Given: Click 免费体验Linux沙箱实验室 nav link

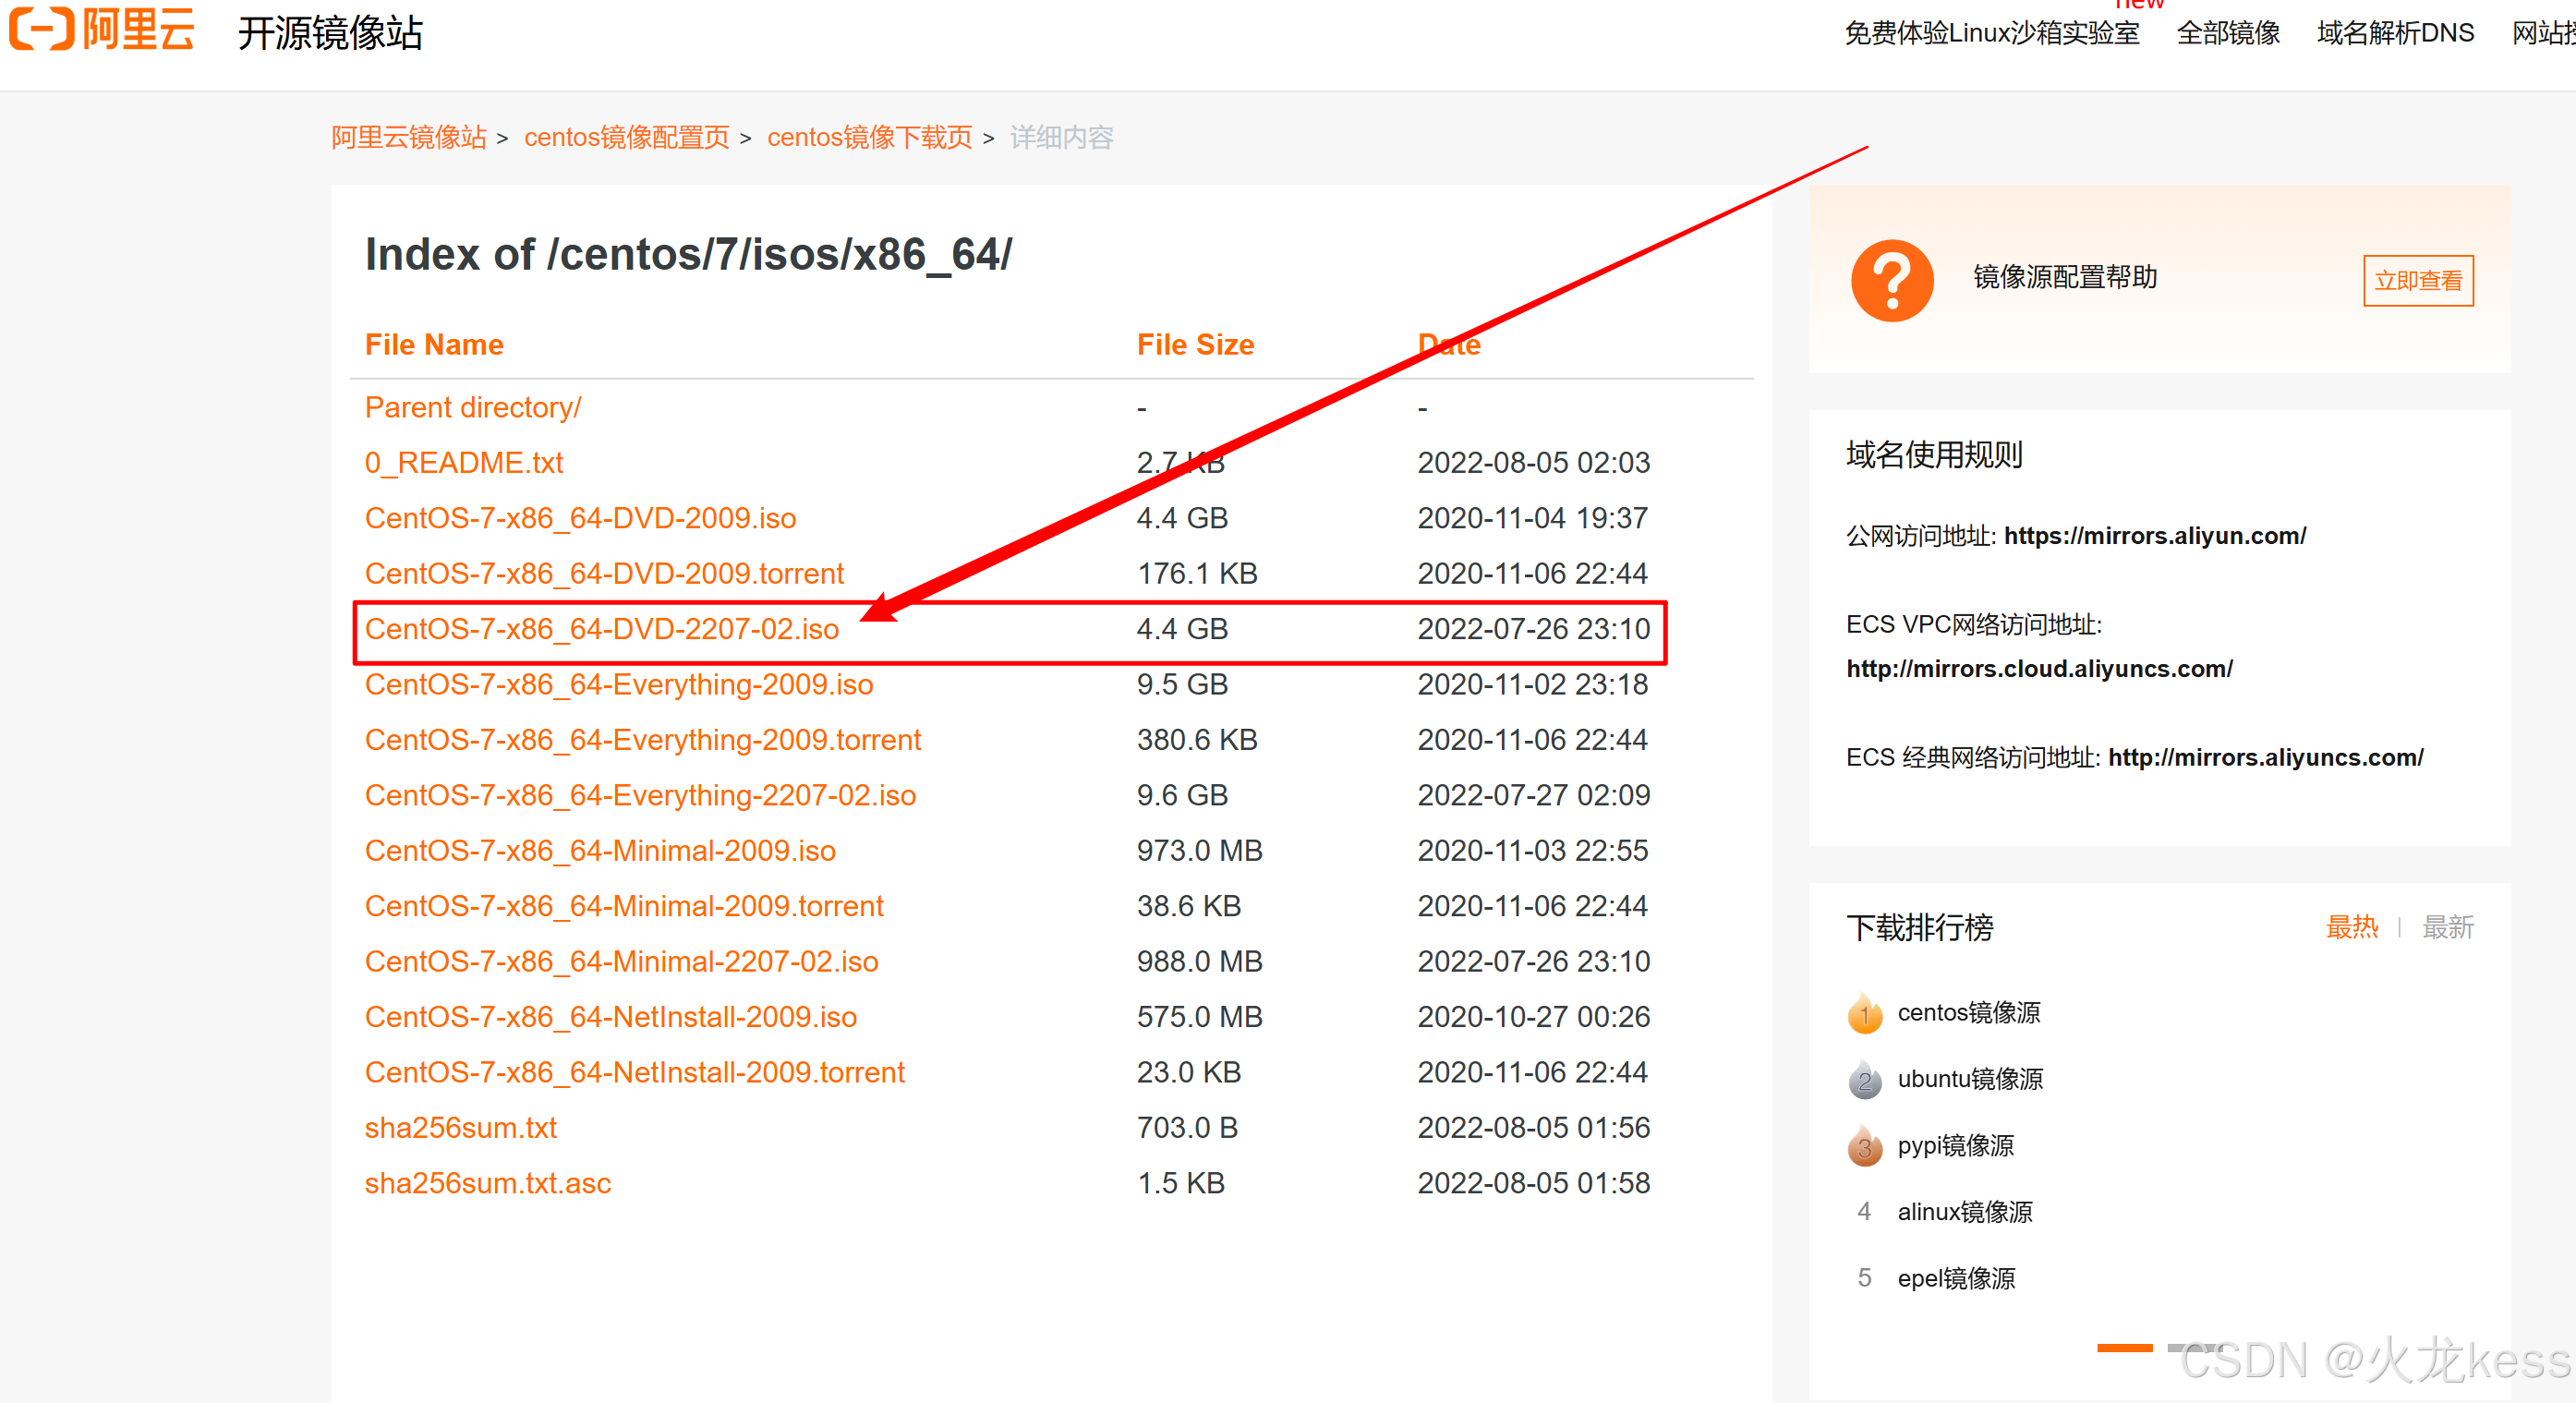Looking at the screenshot, I should tap(1991, 33).
